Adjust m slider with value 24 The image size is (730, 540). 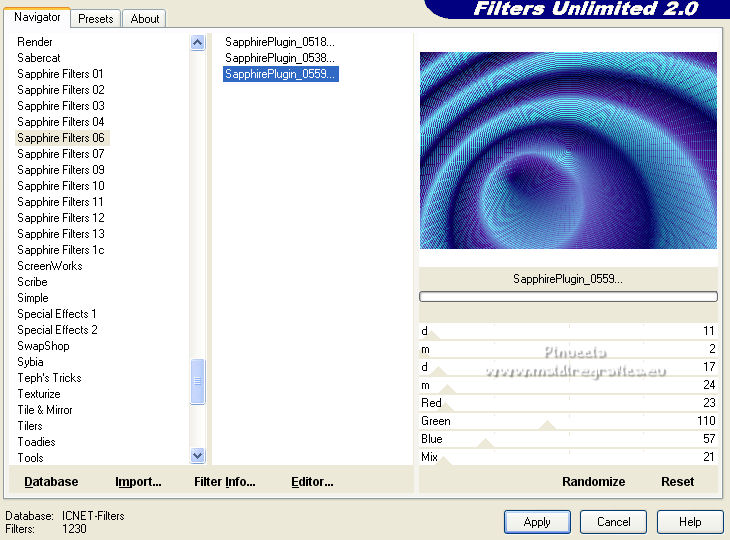pos(568,385)
